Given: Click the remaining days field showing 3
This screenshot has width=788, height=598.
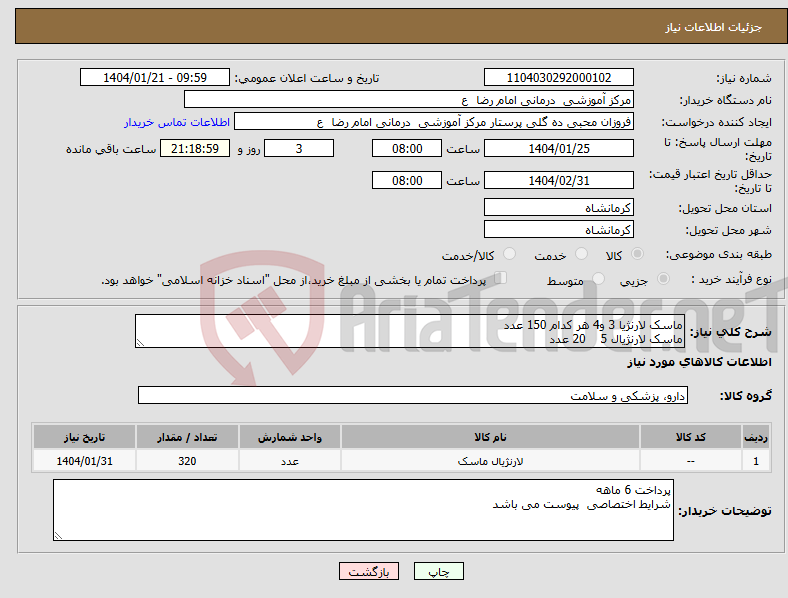Looking at the screenshot, I should [x=299, y=148].
